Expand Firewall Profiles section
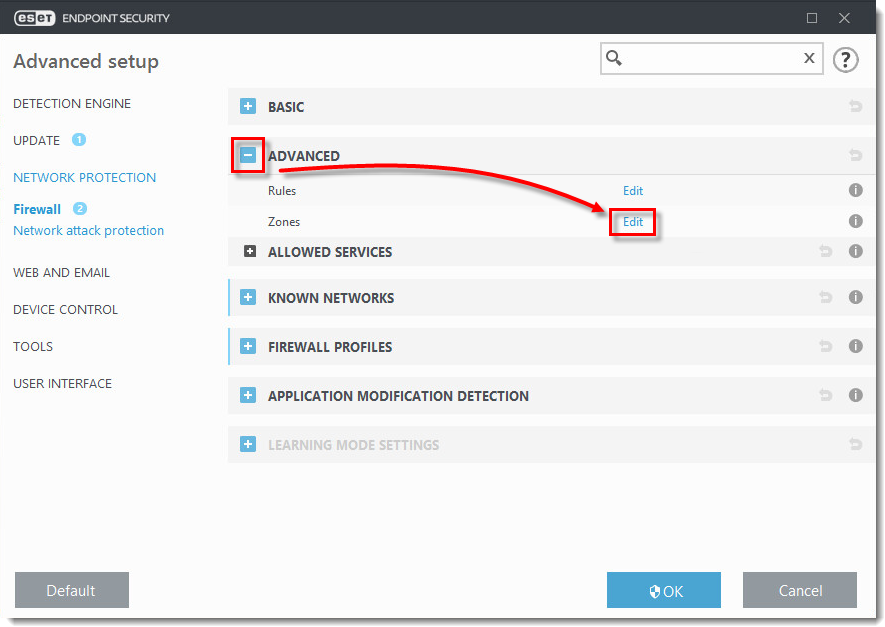This screenshot has height=627, width=885. click(248, 347)
